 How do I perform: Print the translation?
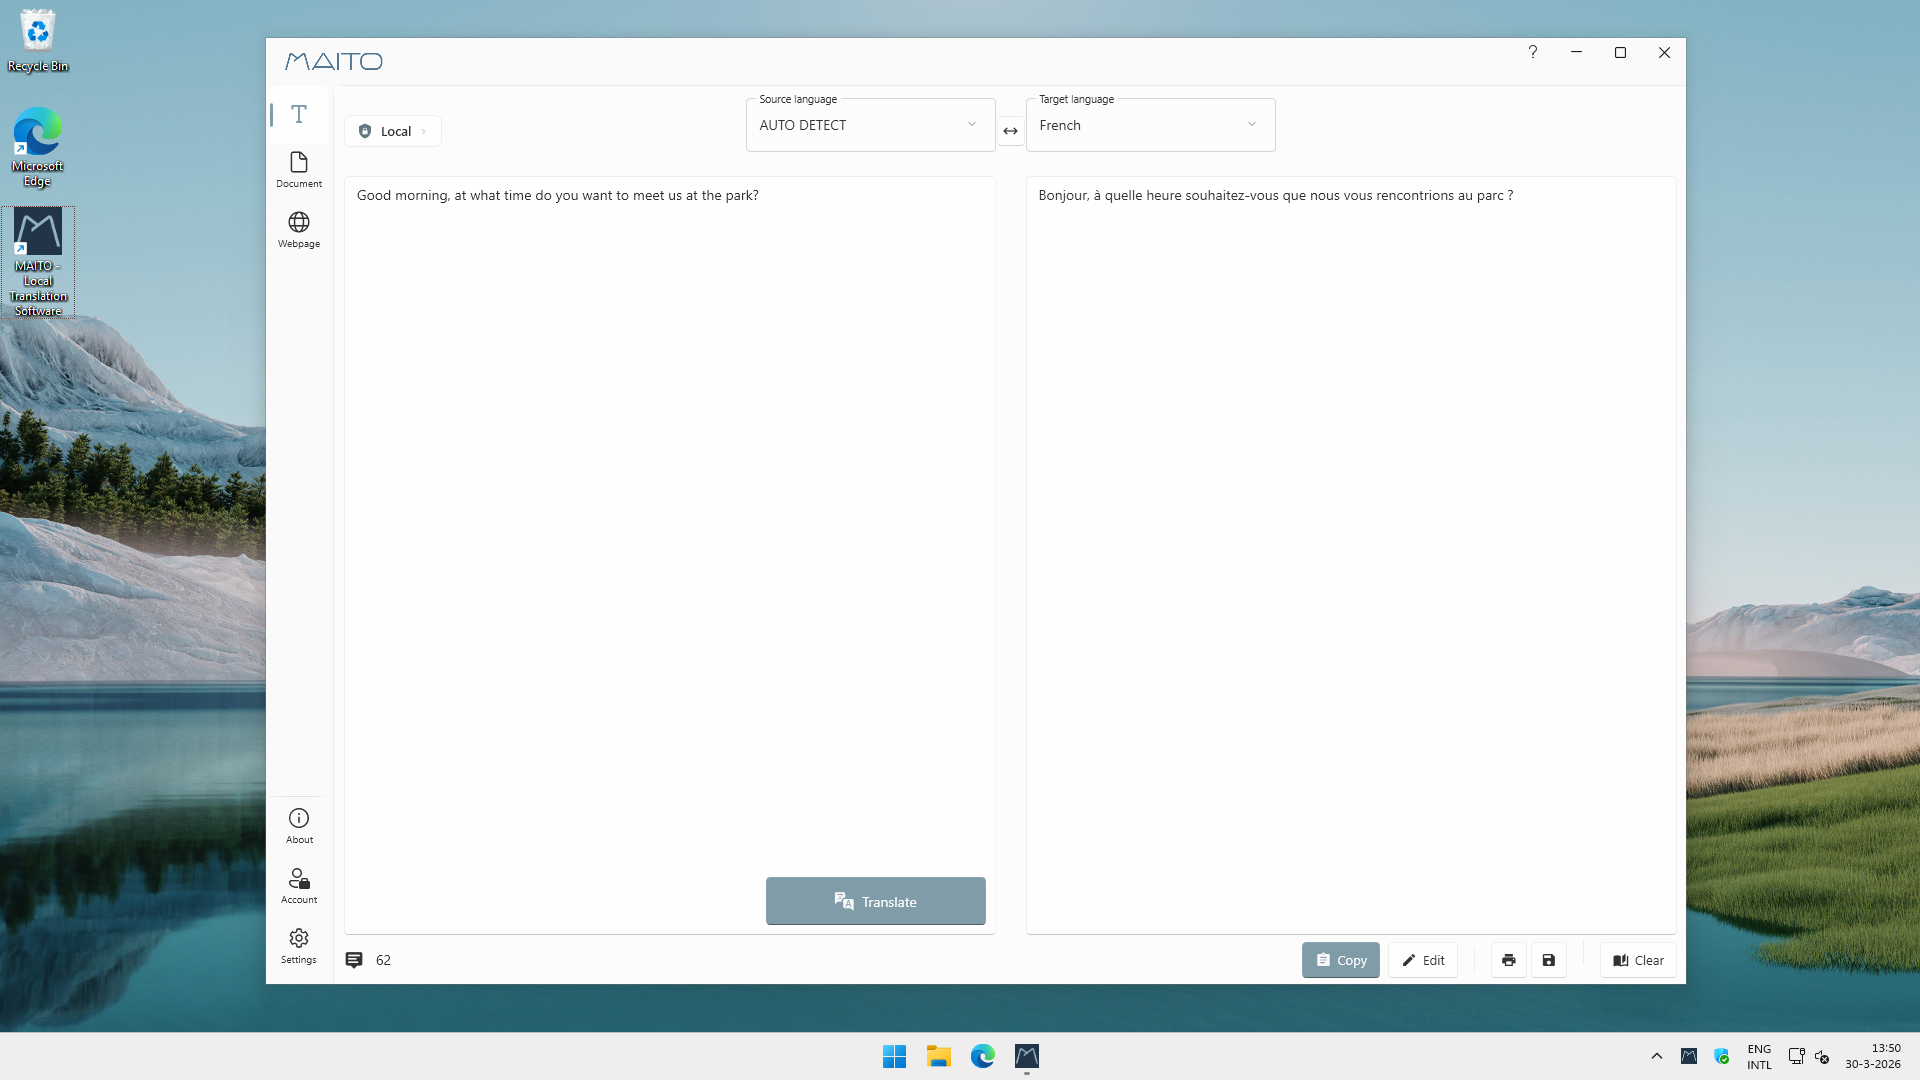tap(1508, 960)
